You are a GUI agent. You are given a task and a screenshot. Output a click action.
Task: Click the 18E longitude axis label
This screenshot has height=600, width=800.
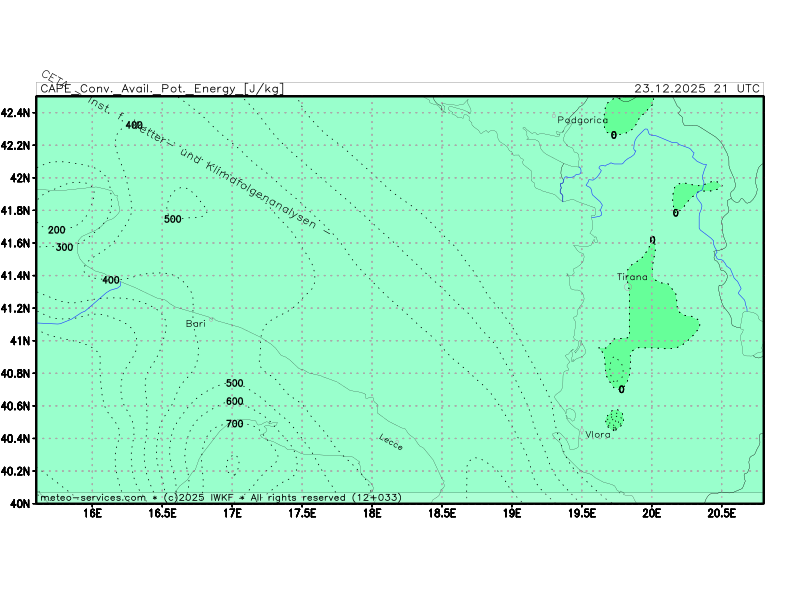(372, 515)
